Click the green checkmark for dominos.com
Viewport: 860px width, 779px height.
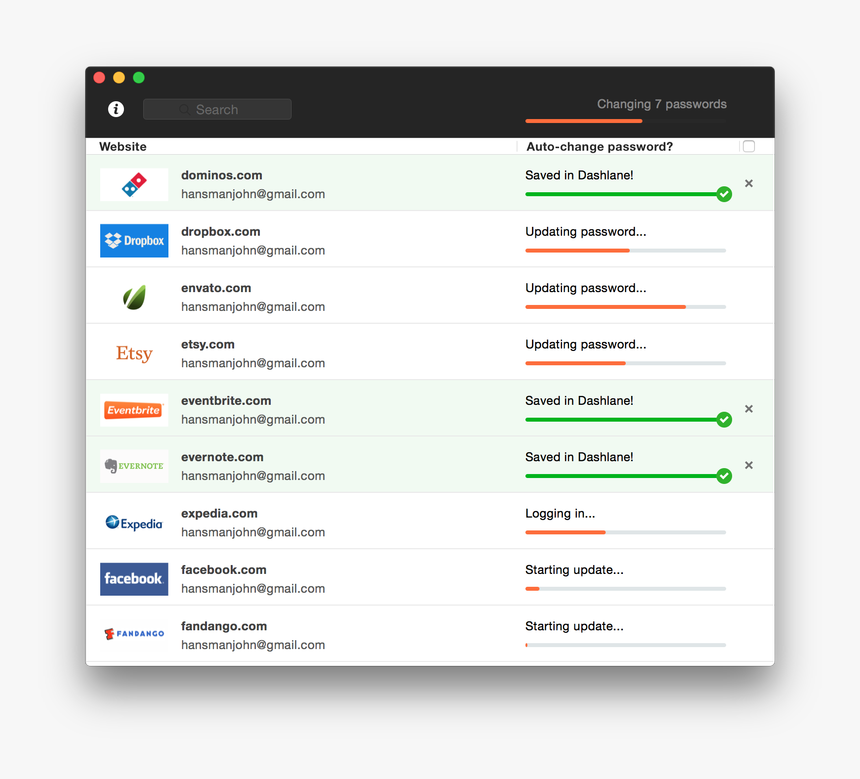click(x=724, y=194)
